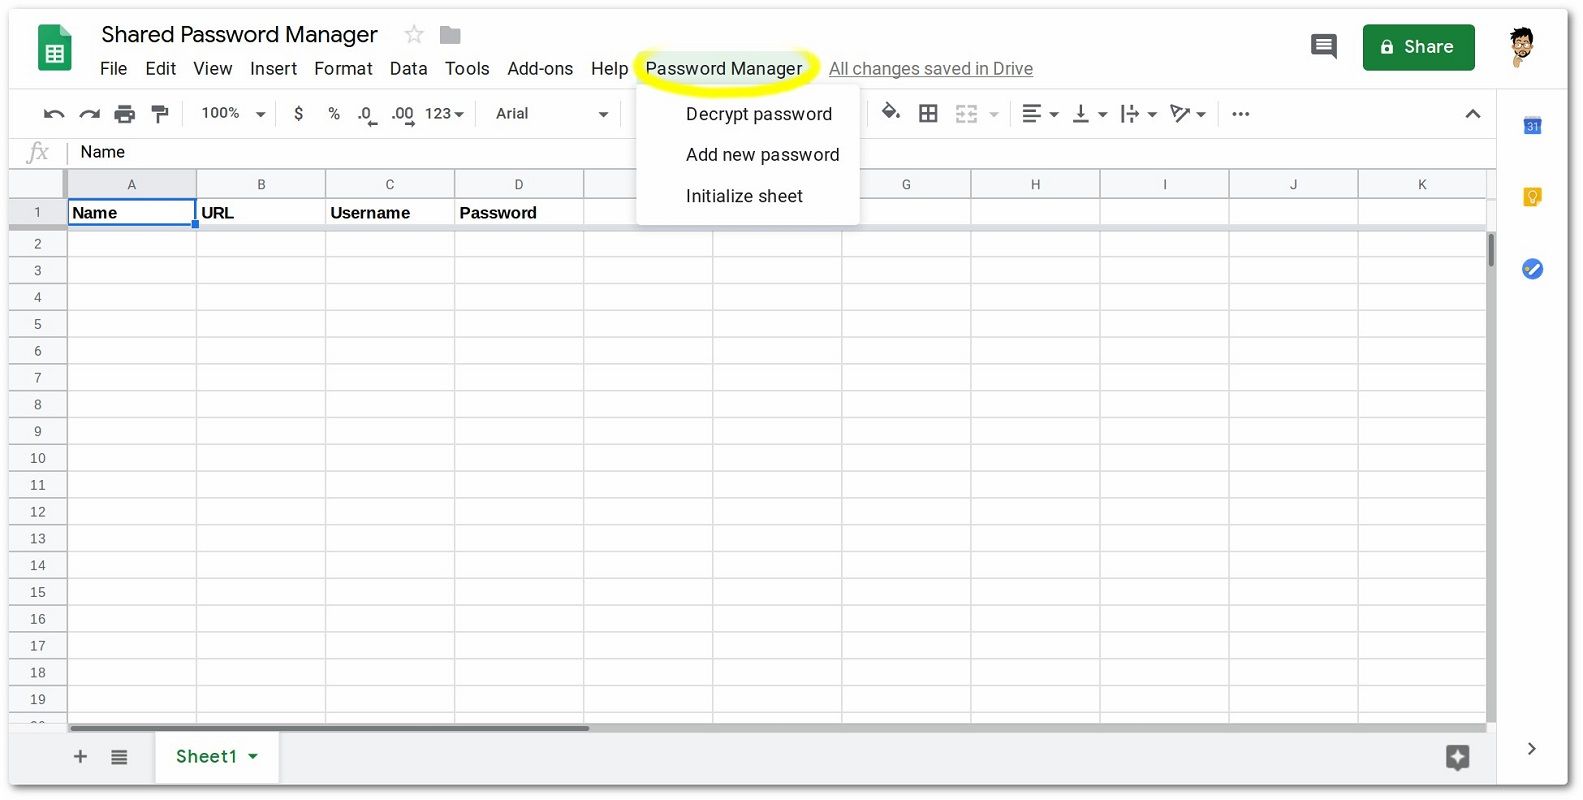Open the vertical align dropdown
This screenshot has height=800, width=1583.
1089,114
